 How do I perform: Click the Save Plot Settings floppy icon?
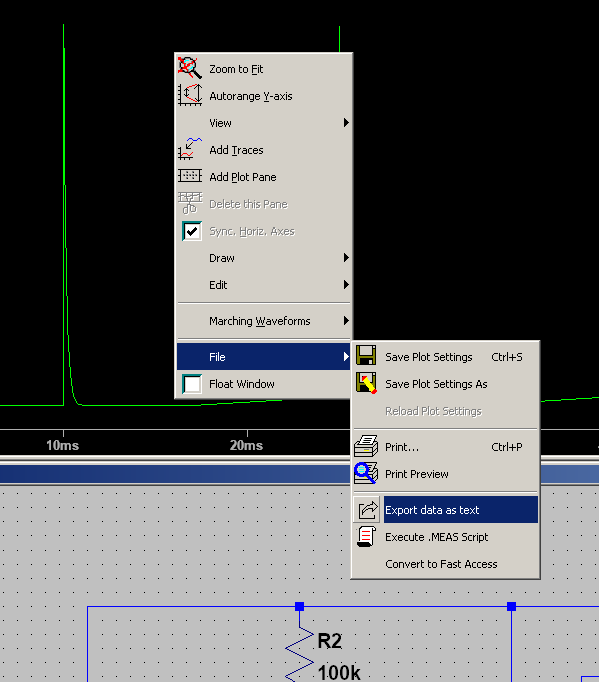(x=366, y=356)
